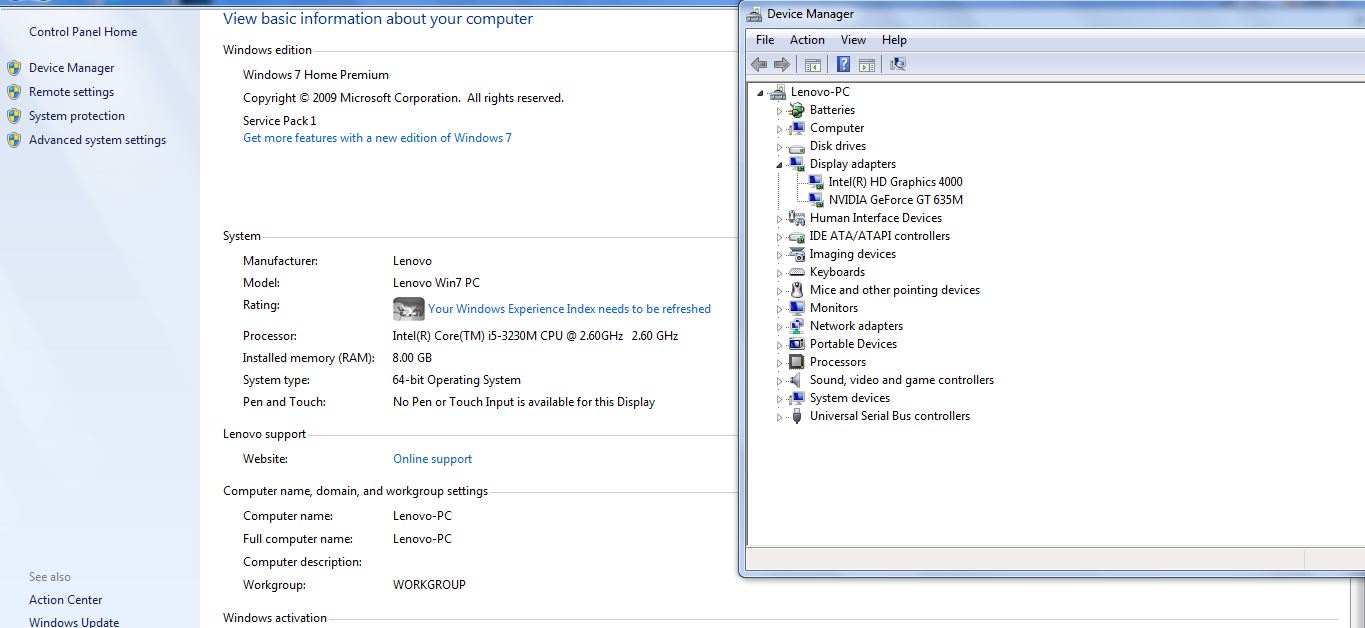
Task: Click the NVIDIA GeForce GT 635M adapter icon
Action: 816,200
